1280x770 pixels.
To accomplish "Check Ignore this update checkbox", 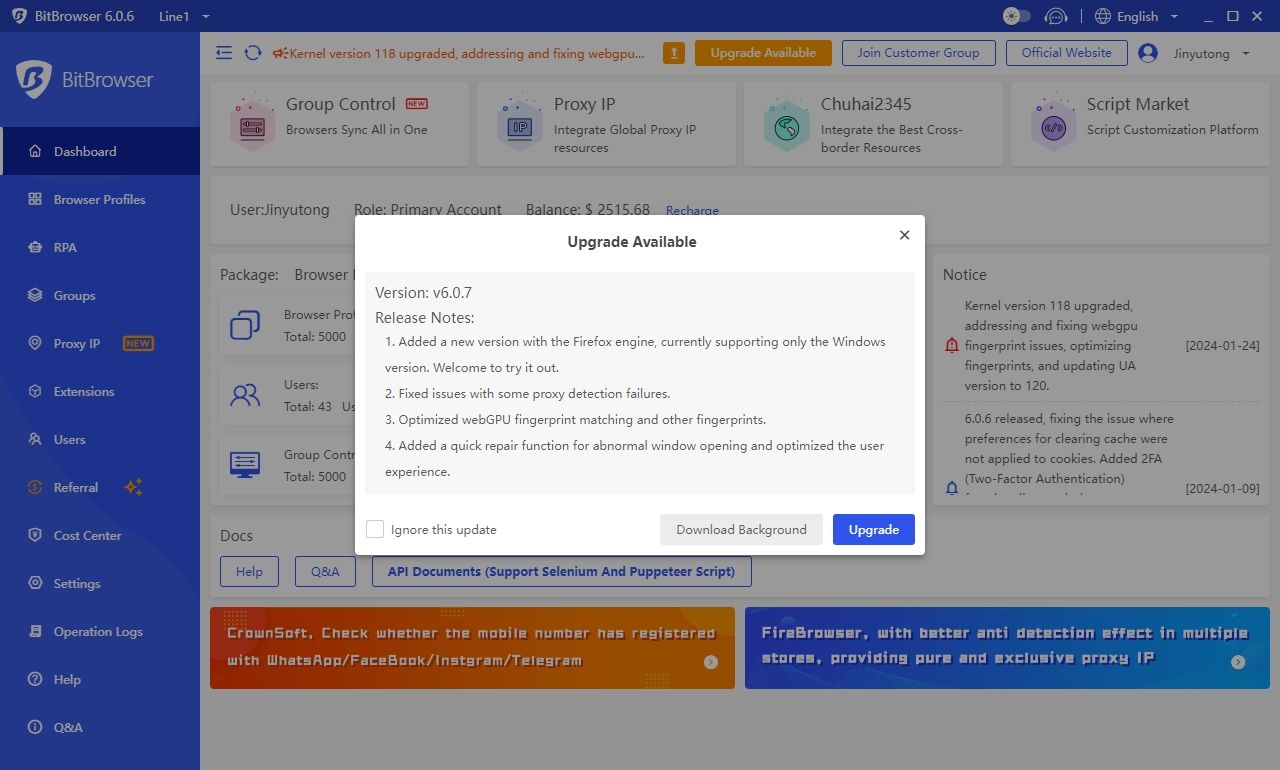I will [x=375, y=529].
